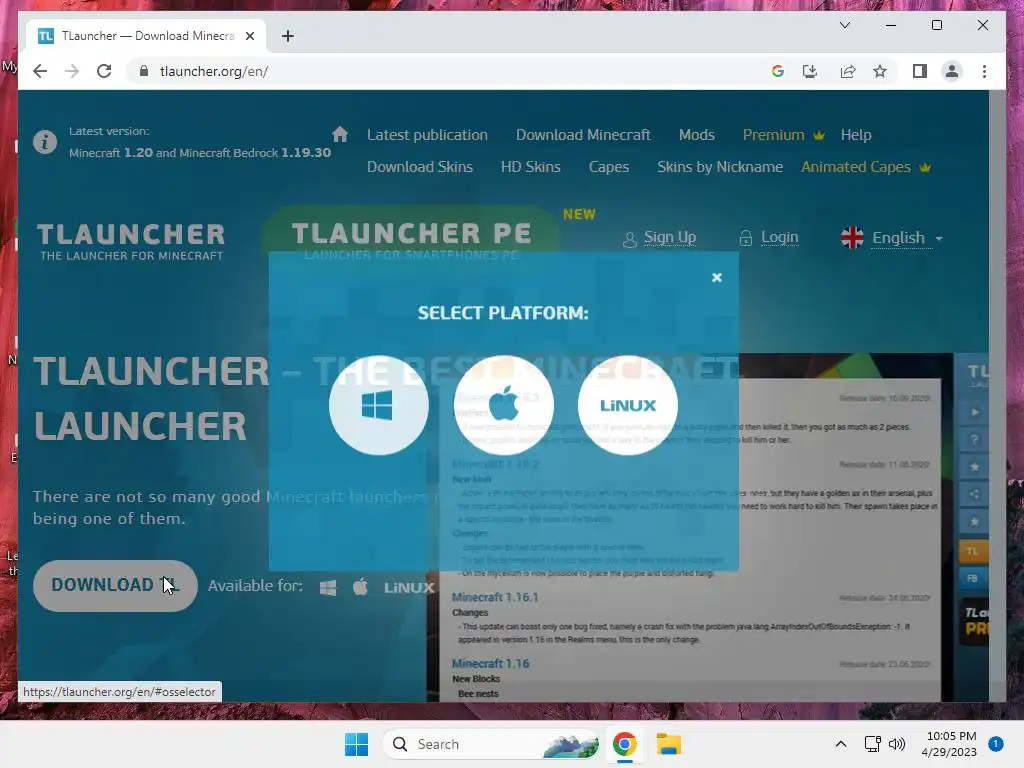Bookmark this page with star icon
Screen dimensions: 1024x768
880,71
